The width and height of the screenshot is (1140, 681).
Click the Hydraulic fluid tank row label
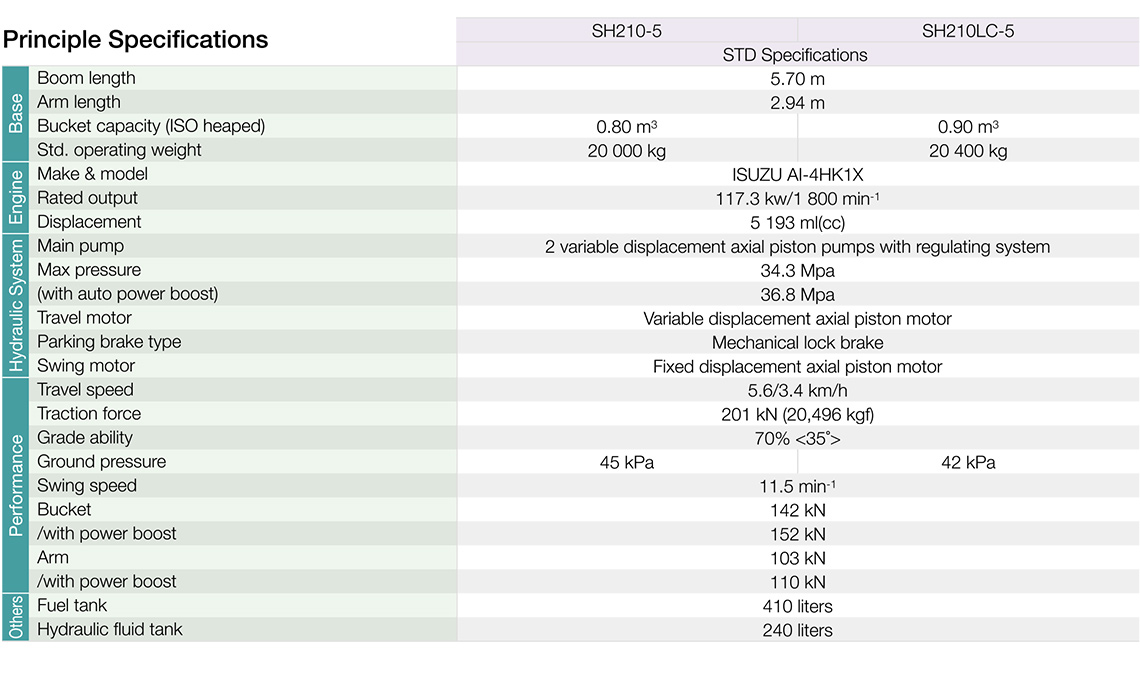[110, 630]
